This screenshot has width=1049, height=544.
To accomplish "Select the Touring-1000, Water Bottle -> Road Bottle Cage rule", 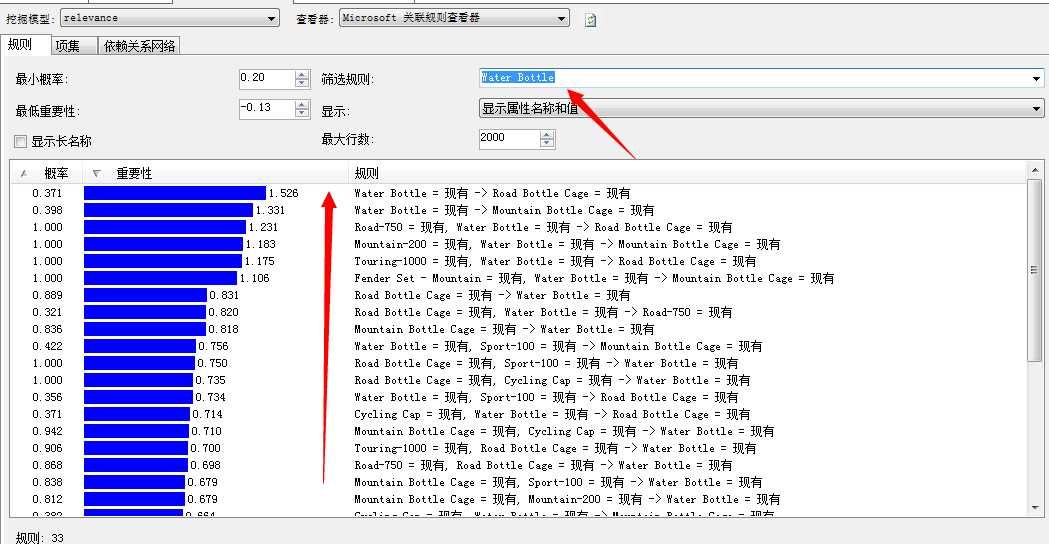I will click(518, 261).
